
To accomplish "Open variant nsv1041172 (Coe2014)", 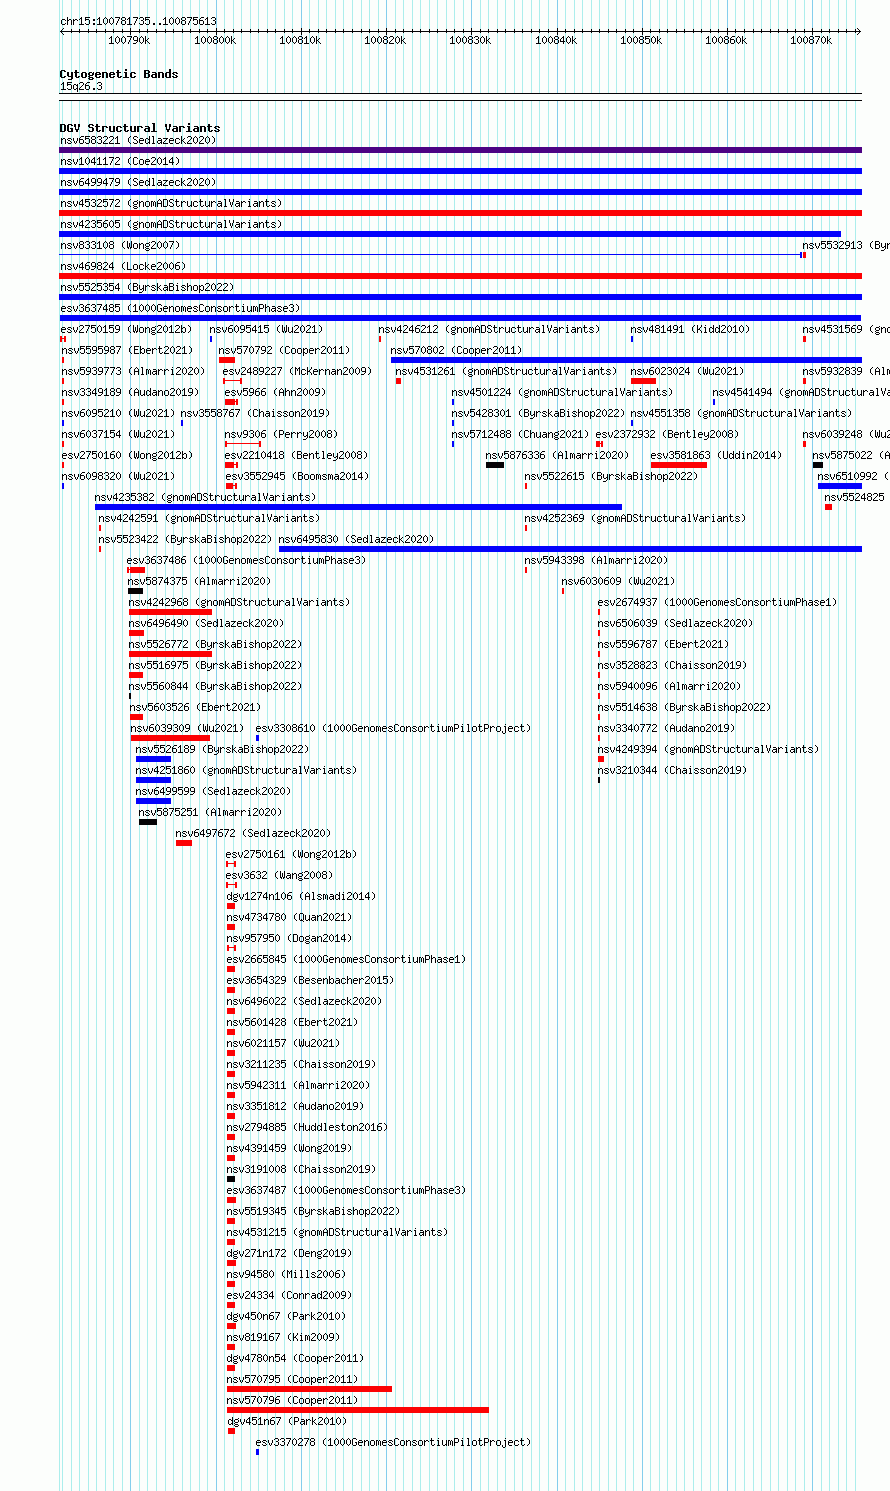I will [120, 161].
